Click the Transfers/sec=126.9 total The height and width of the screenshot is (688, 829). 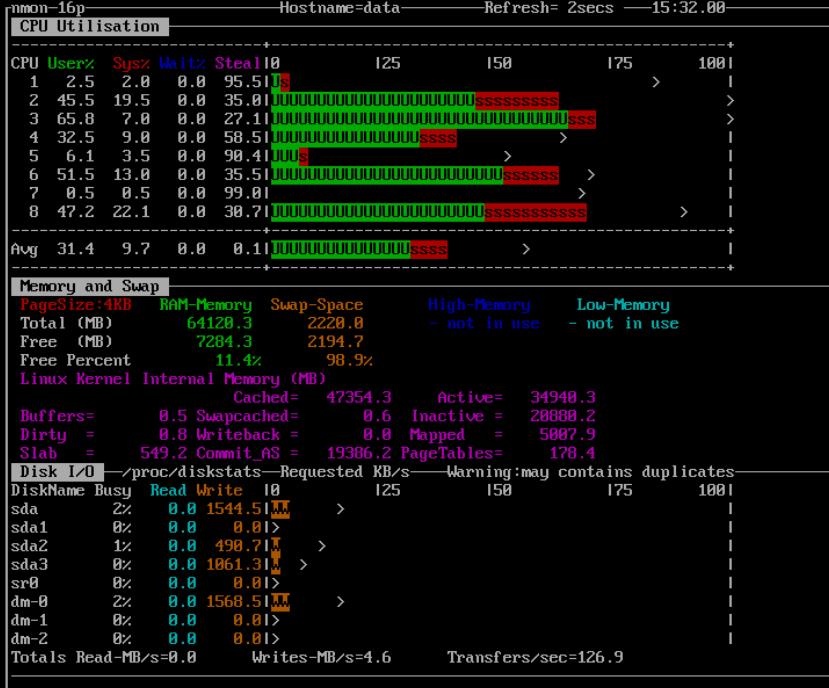click(535, 658)
